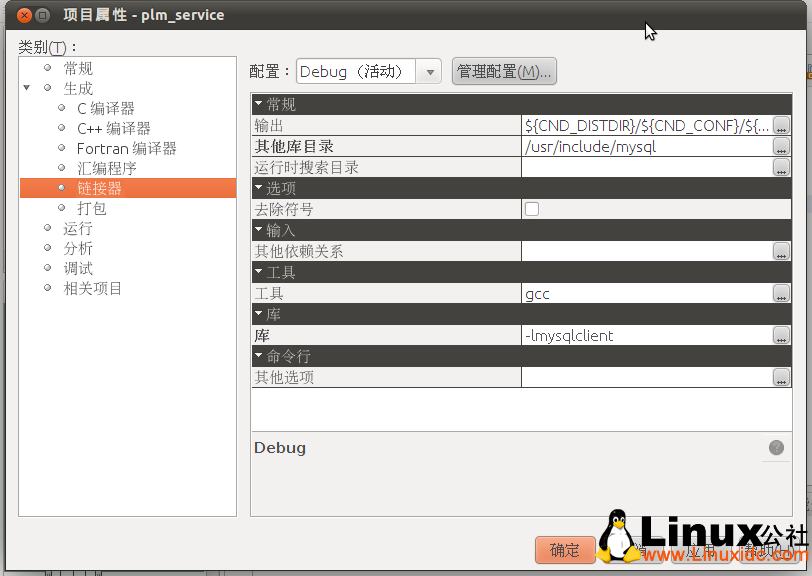The image size is (812, 576).
Task: Click the 管理配置(M)... button
Action: coord(504,72)
